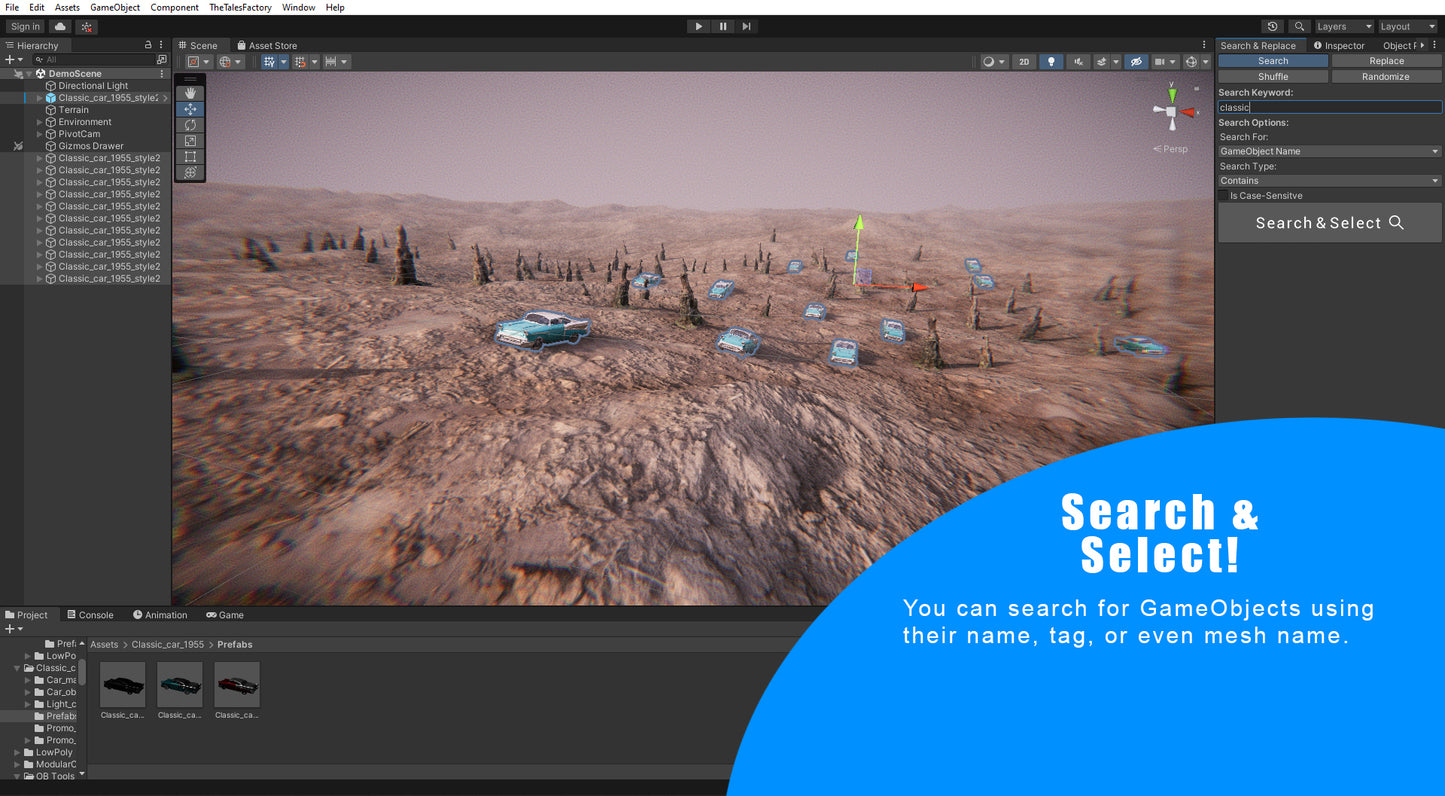Click the Step frame button
1445x796 pixels.
pos(746,27)
